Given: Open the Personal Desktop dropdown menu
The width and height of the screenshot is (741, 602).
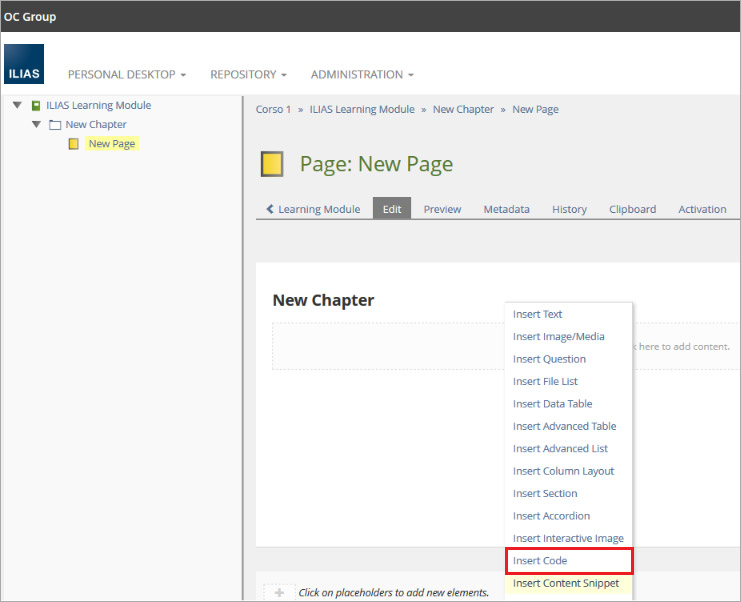Looking at the screenshot, I should [x=126, y=75].
